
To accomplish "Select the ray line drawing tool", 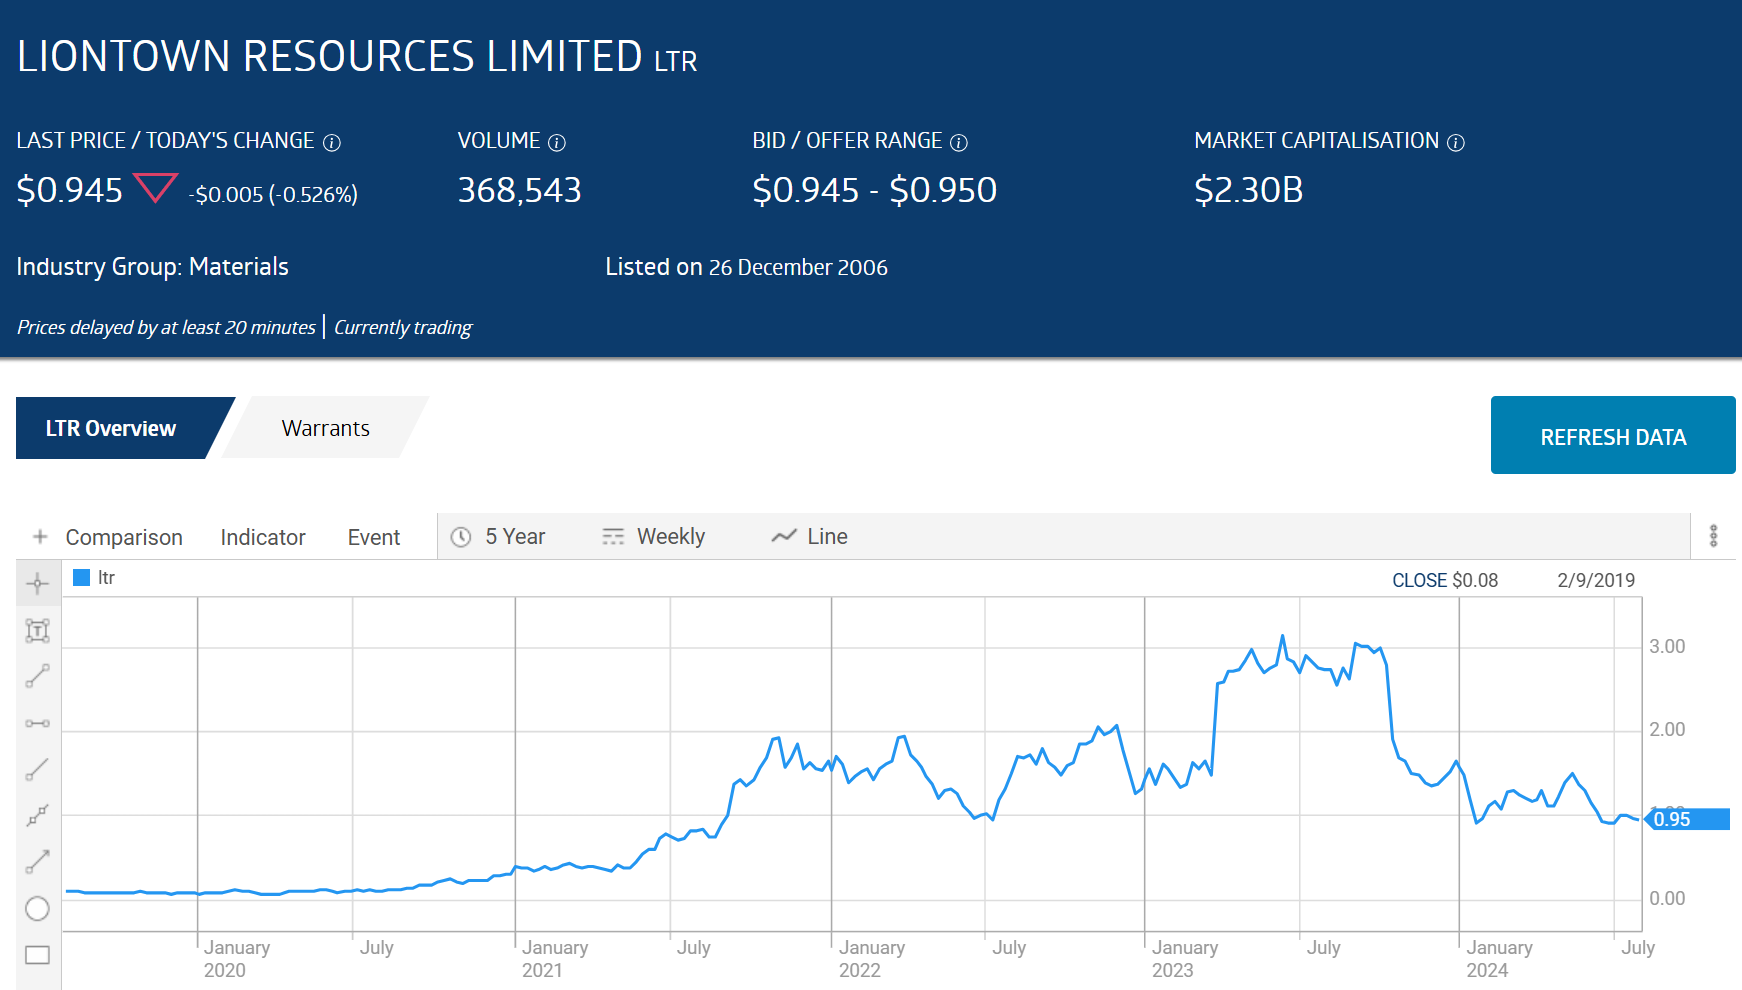I will [38, 769].
